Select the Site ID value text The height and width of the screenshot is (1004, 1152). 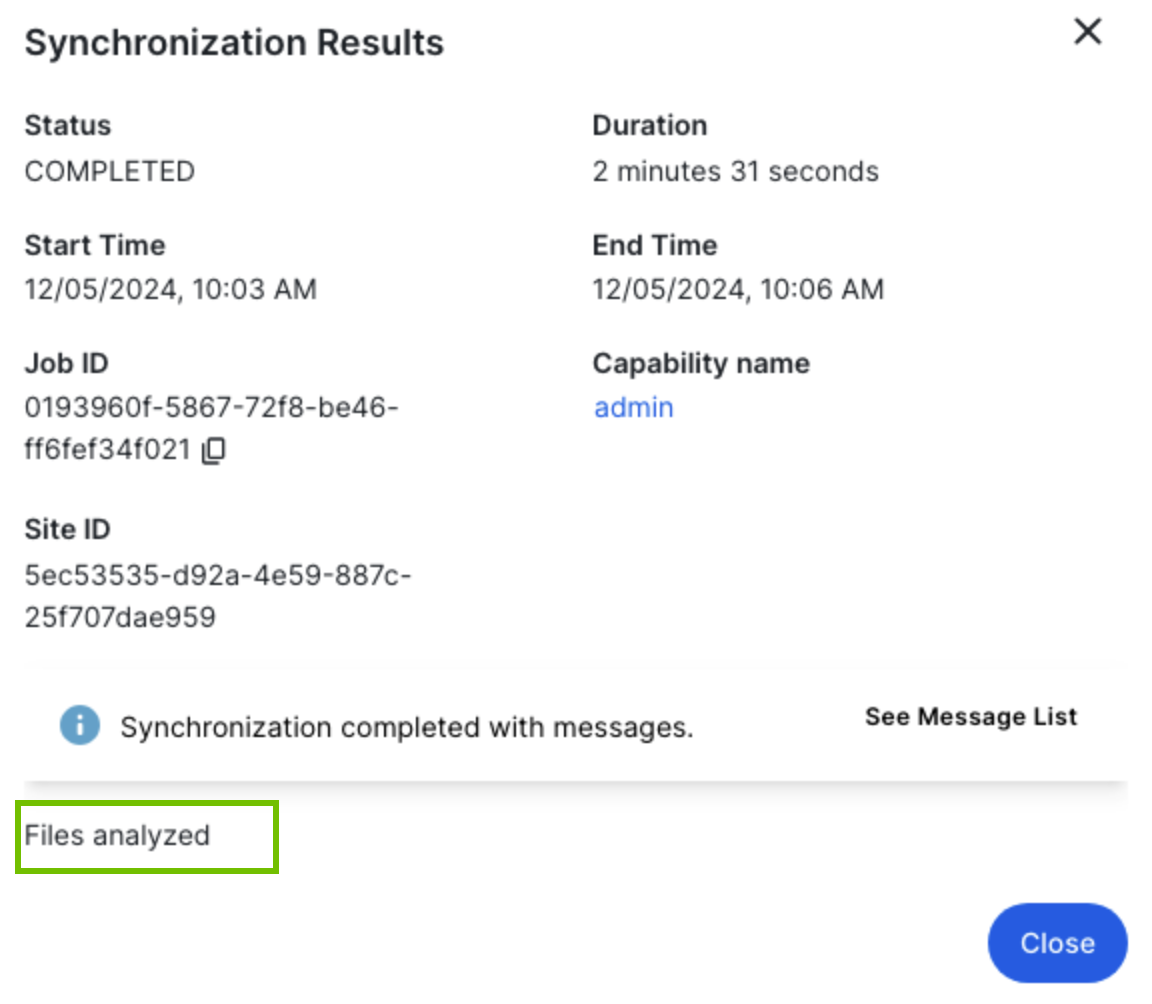tap(218, 577)
